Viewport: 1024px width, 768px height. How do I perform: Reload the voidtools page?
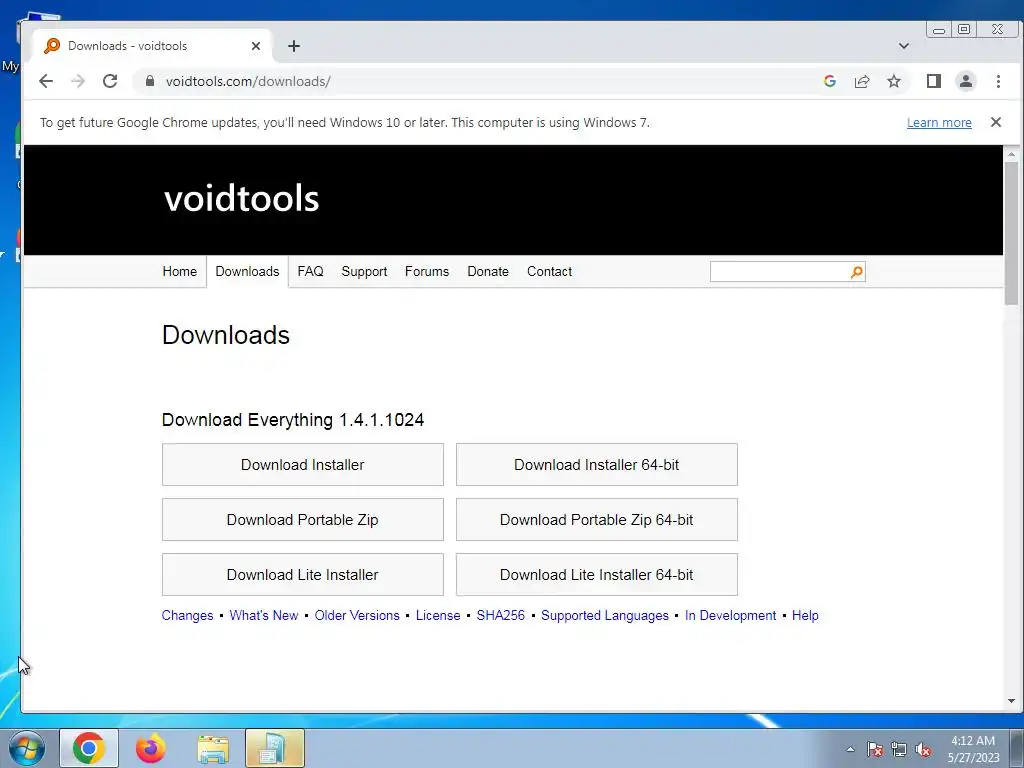click(110, 81)
